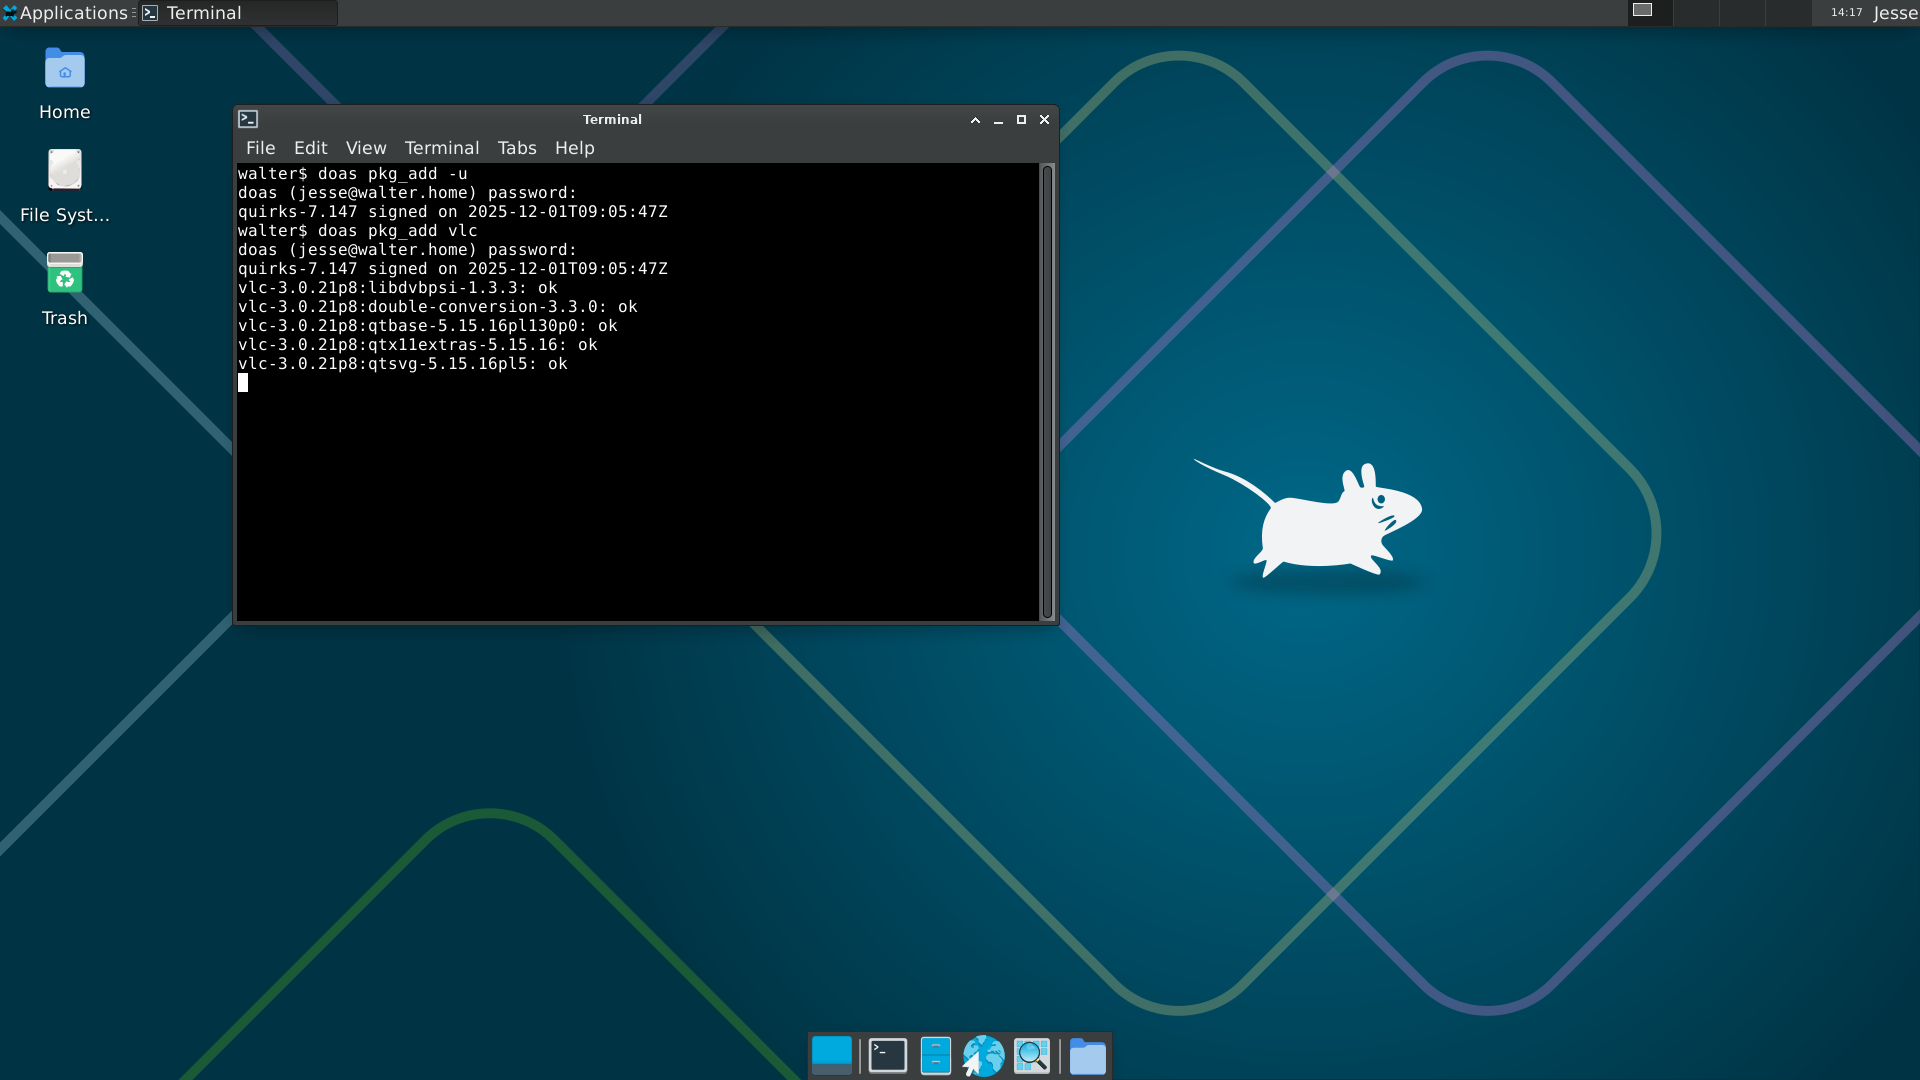Open the Applications menu in top panel
This screenshot has width=1920, height=1080.
(x=66, y=13)
